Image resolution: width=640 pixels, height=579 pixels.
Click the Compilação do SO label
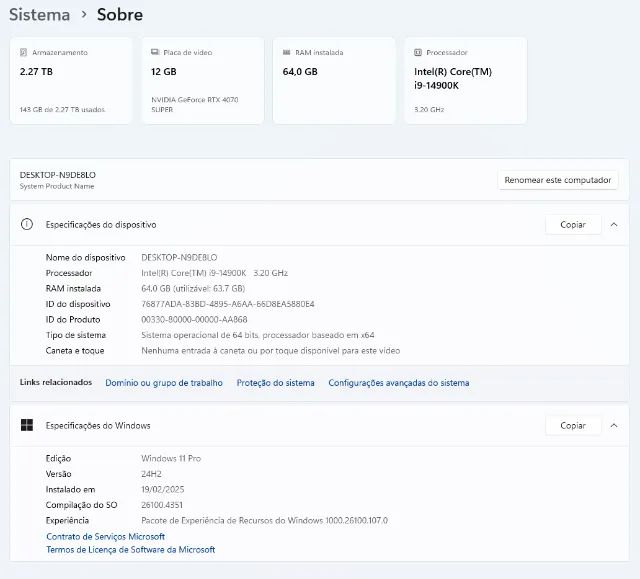click(x=81, y=505)
